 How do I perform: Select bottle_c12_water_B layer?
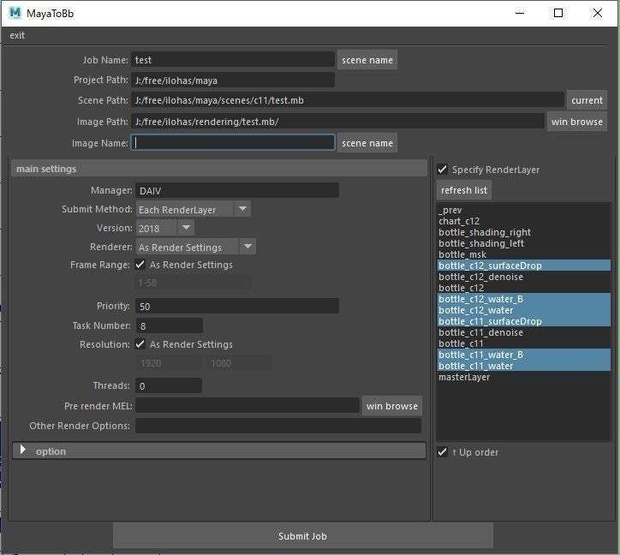click(x=524, y=299)
